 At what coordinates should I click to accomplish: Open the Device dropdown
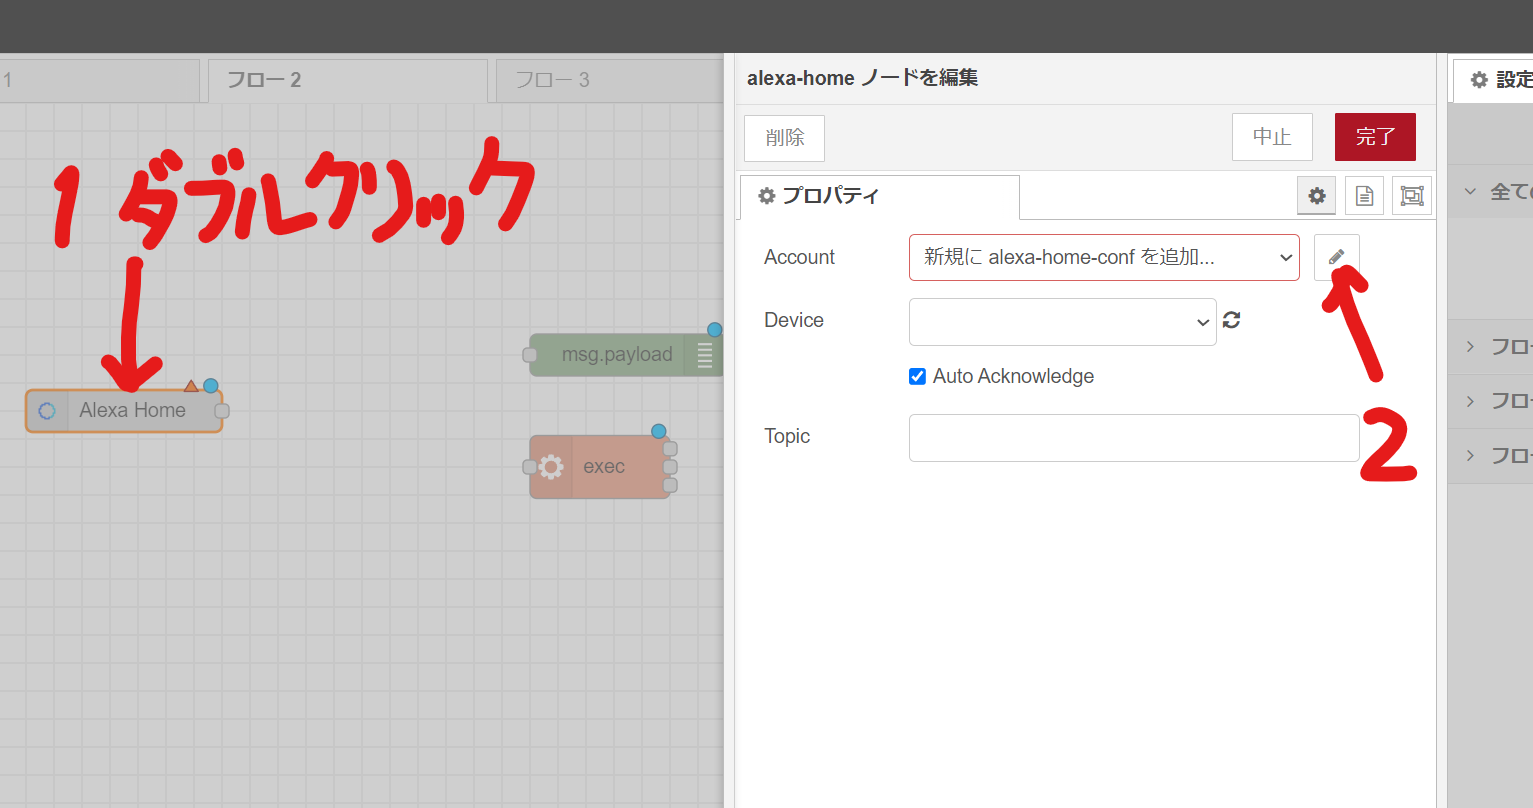[1062, 322]
